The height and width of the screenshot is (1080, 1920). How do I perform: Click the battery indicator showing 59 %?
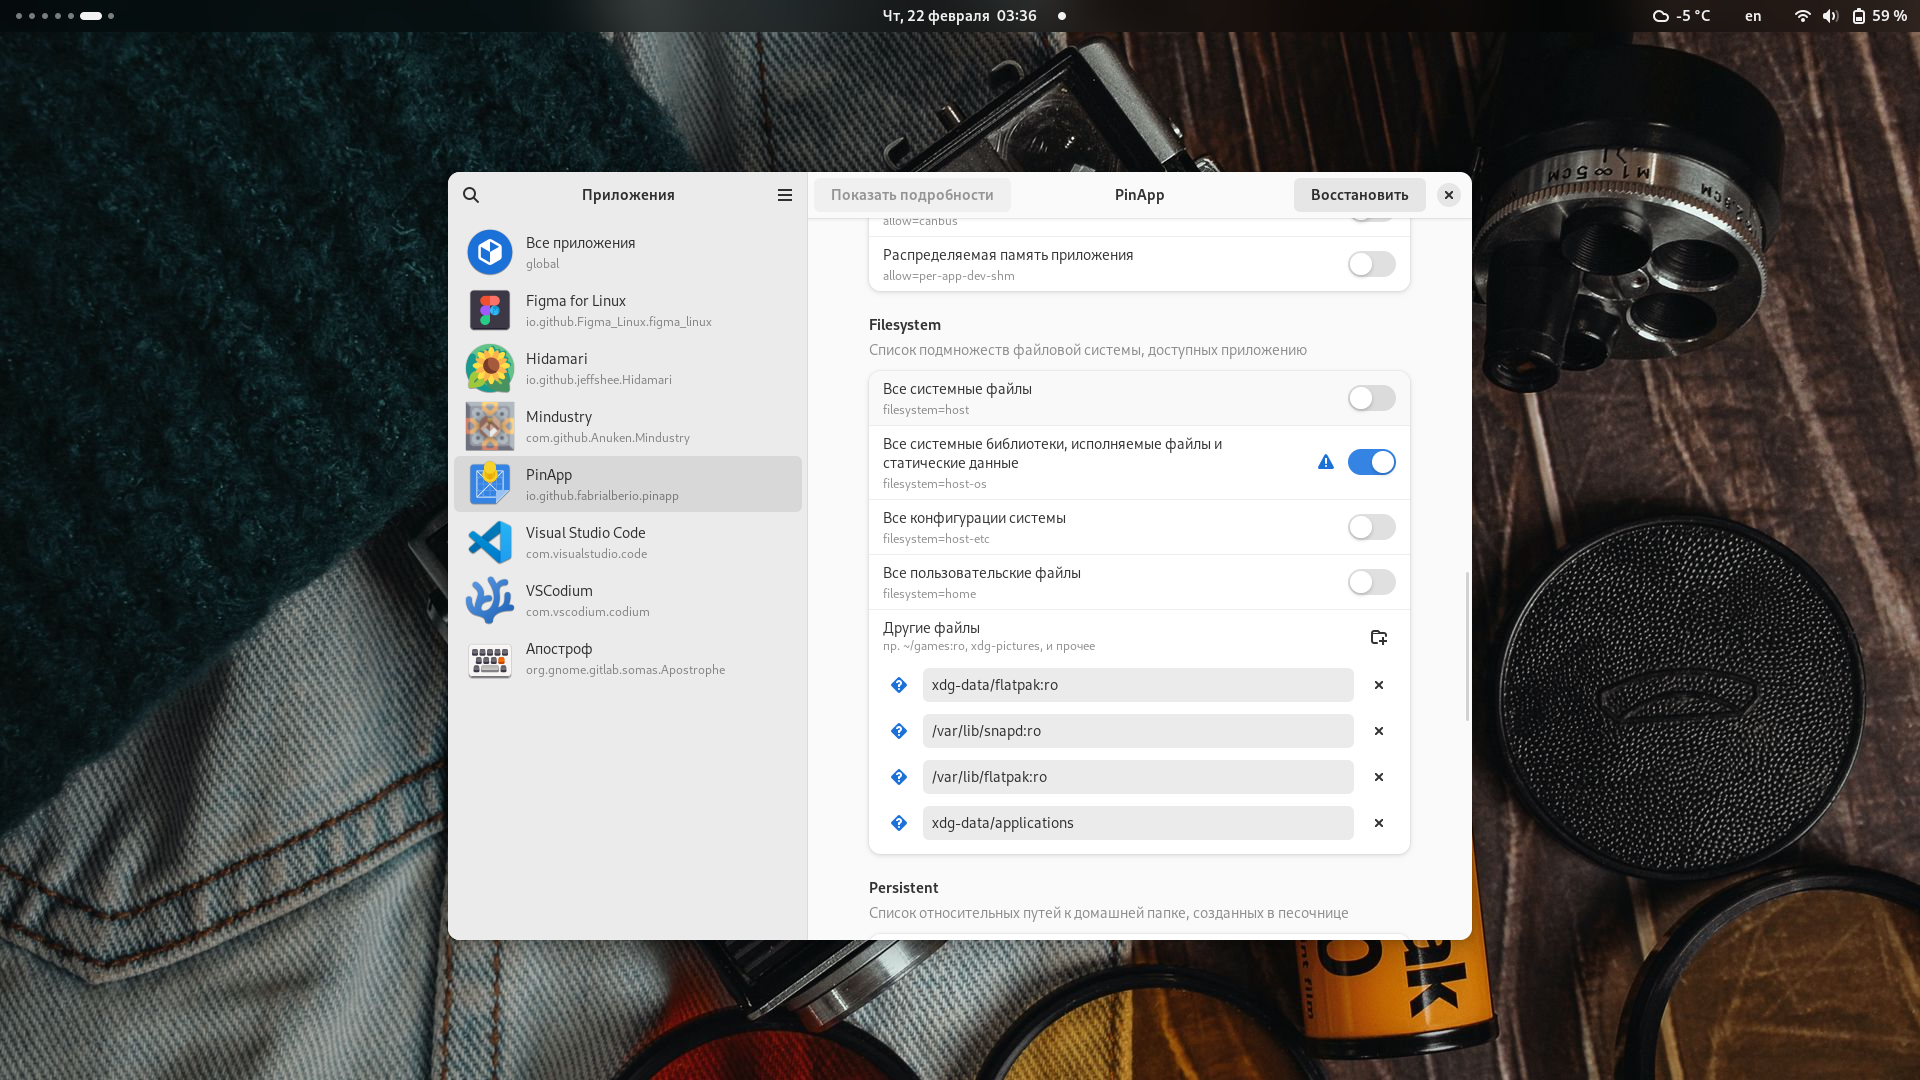[1879, 16]
